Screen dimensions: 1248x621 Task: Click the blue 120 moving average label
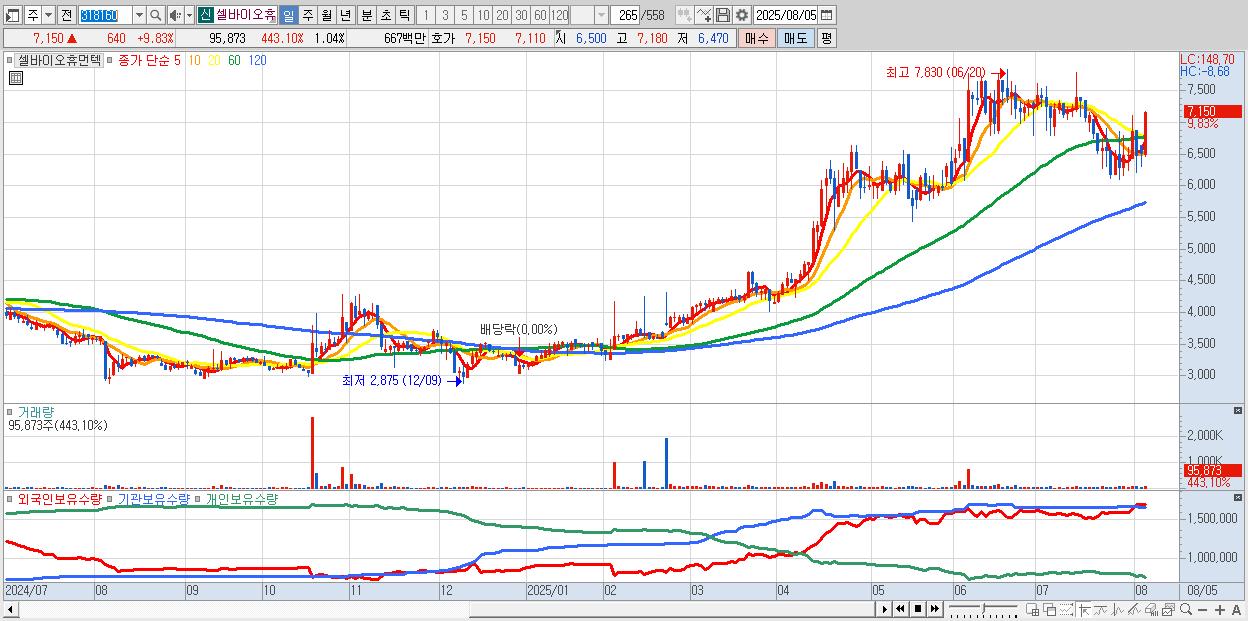click(257, 60)
